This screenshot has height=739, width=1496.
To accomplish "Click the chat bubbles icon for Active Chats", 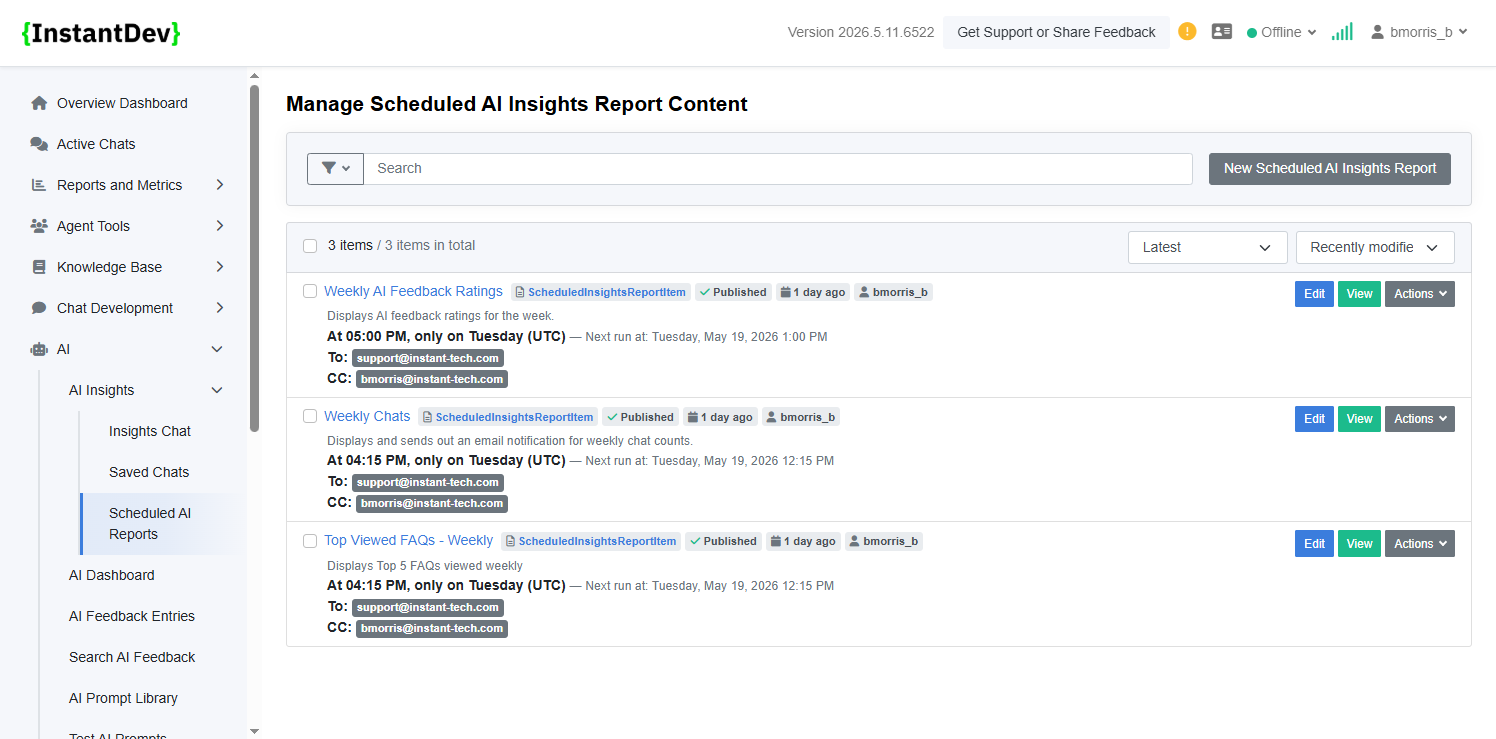I will [39, 144].
